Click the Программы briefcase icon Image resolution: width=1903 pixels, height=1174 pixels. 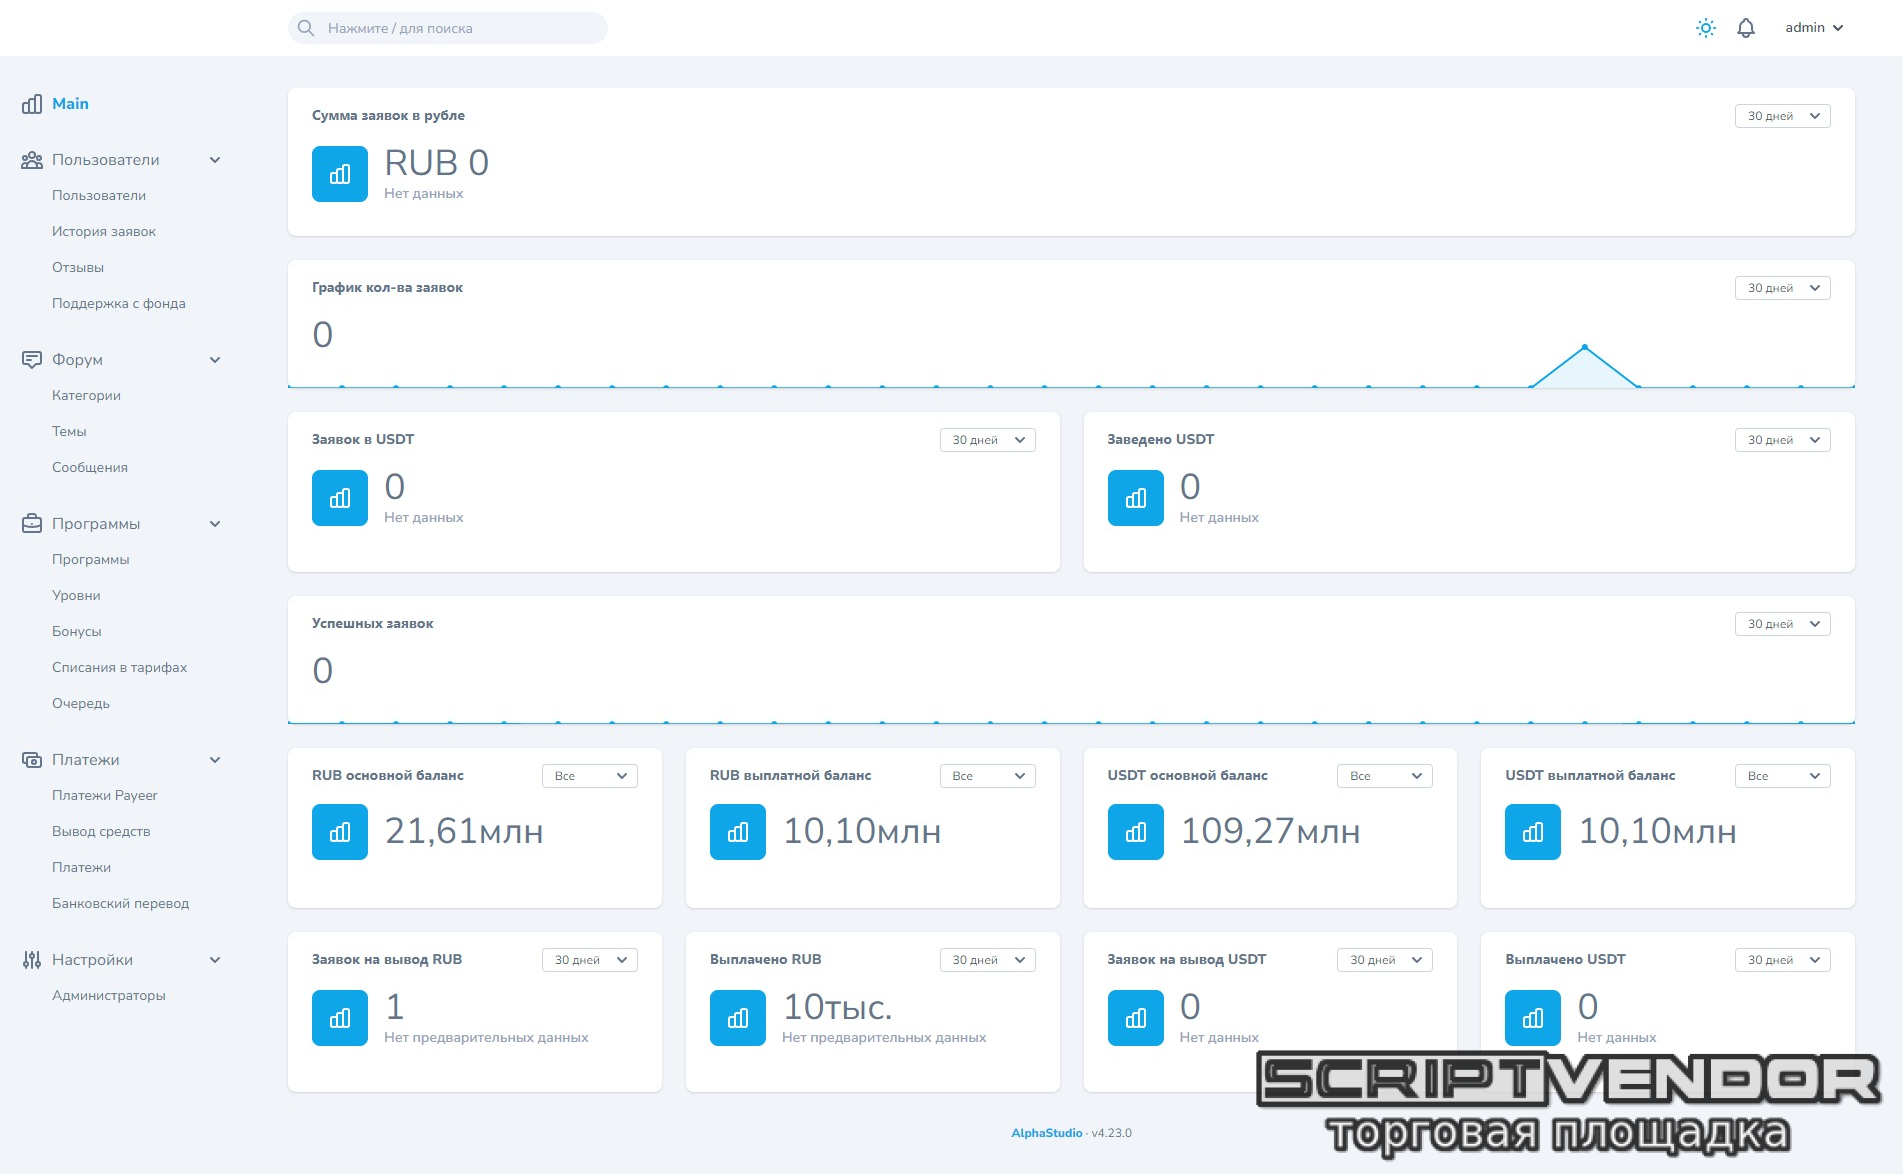[32, 524]
